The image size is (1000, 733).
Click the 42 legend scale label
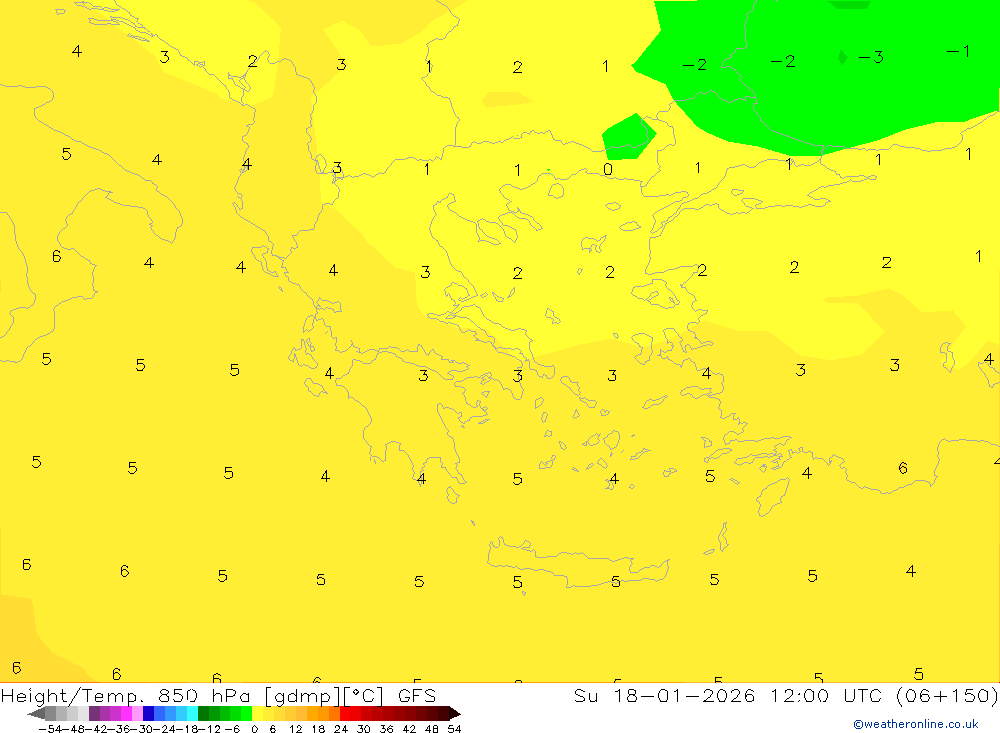[409, 729]
